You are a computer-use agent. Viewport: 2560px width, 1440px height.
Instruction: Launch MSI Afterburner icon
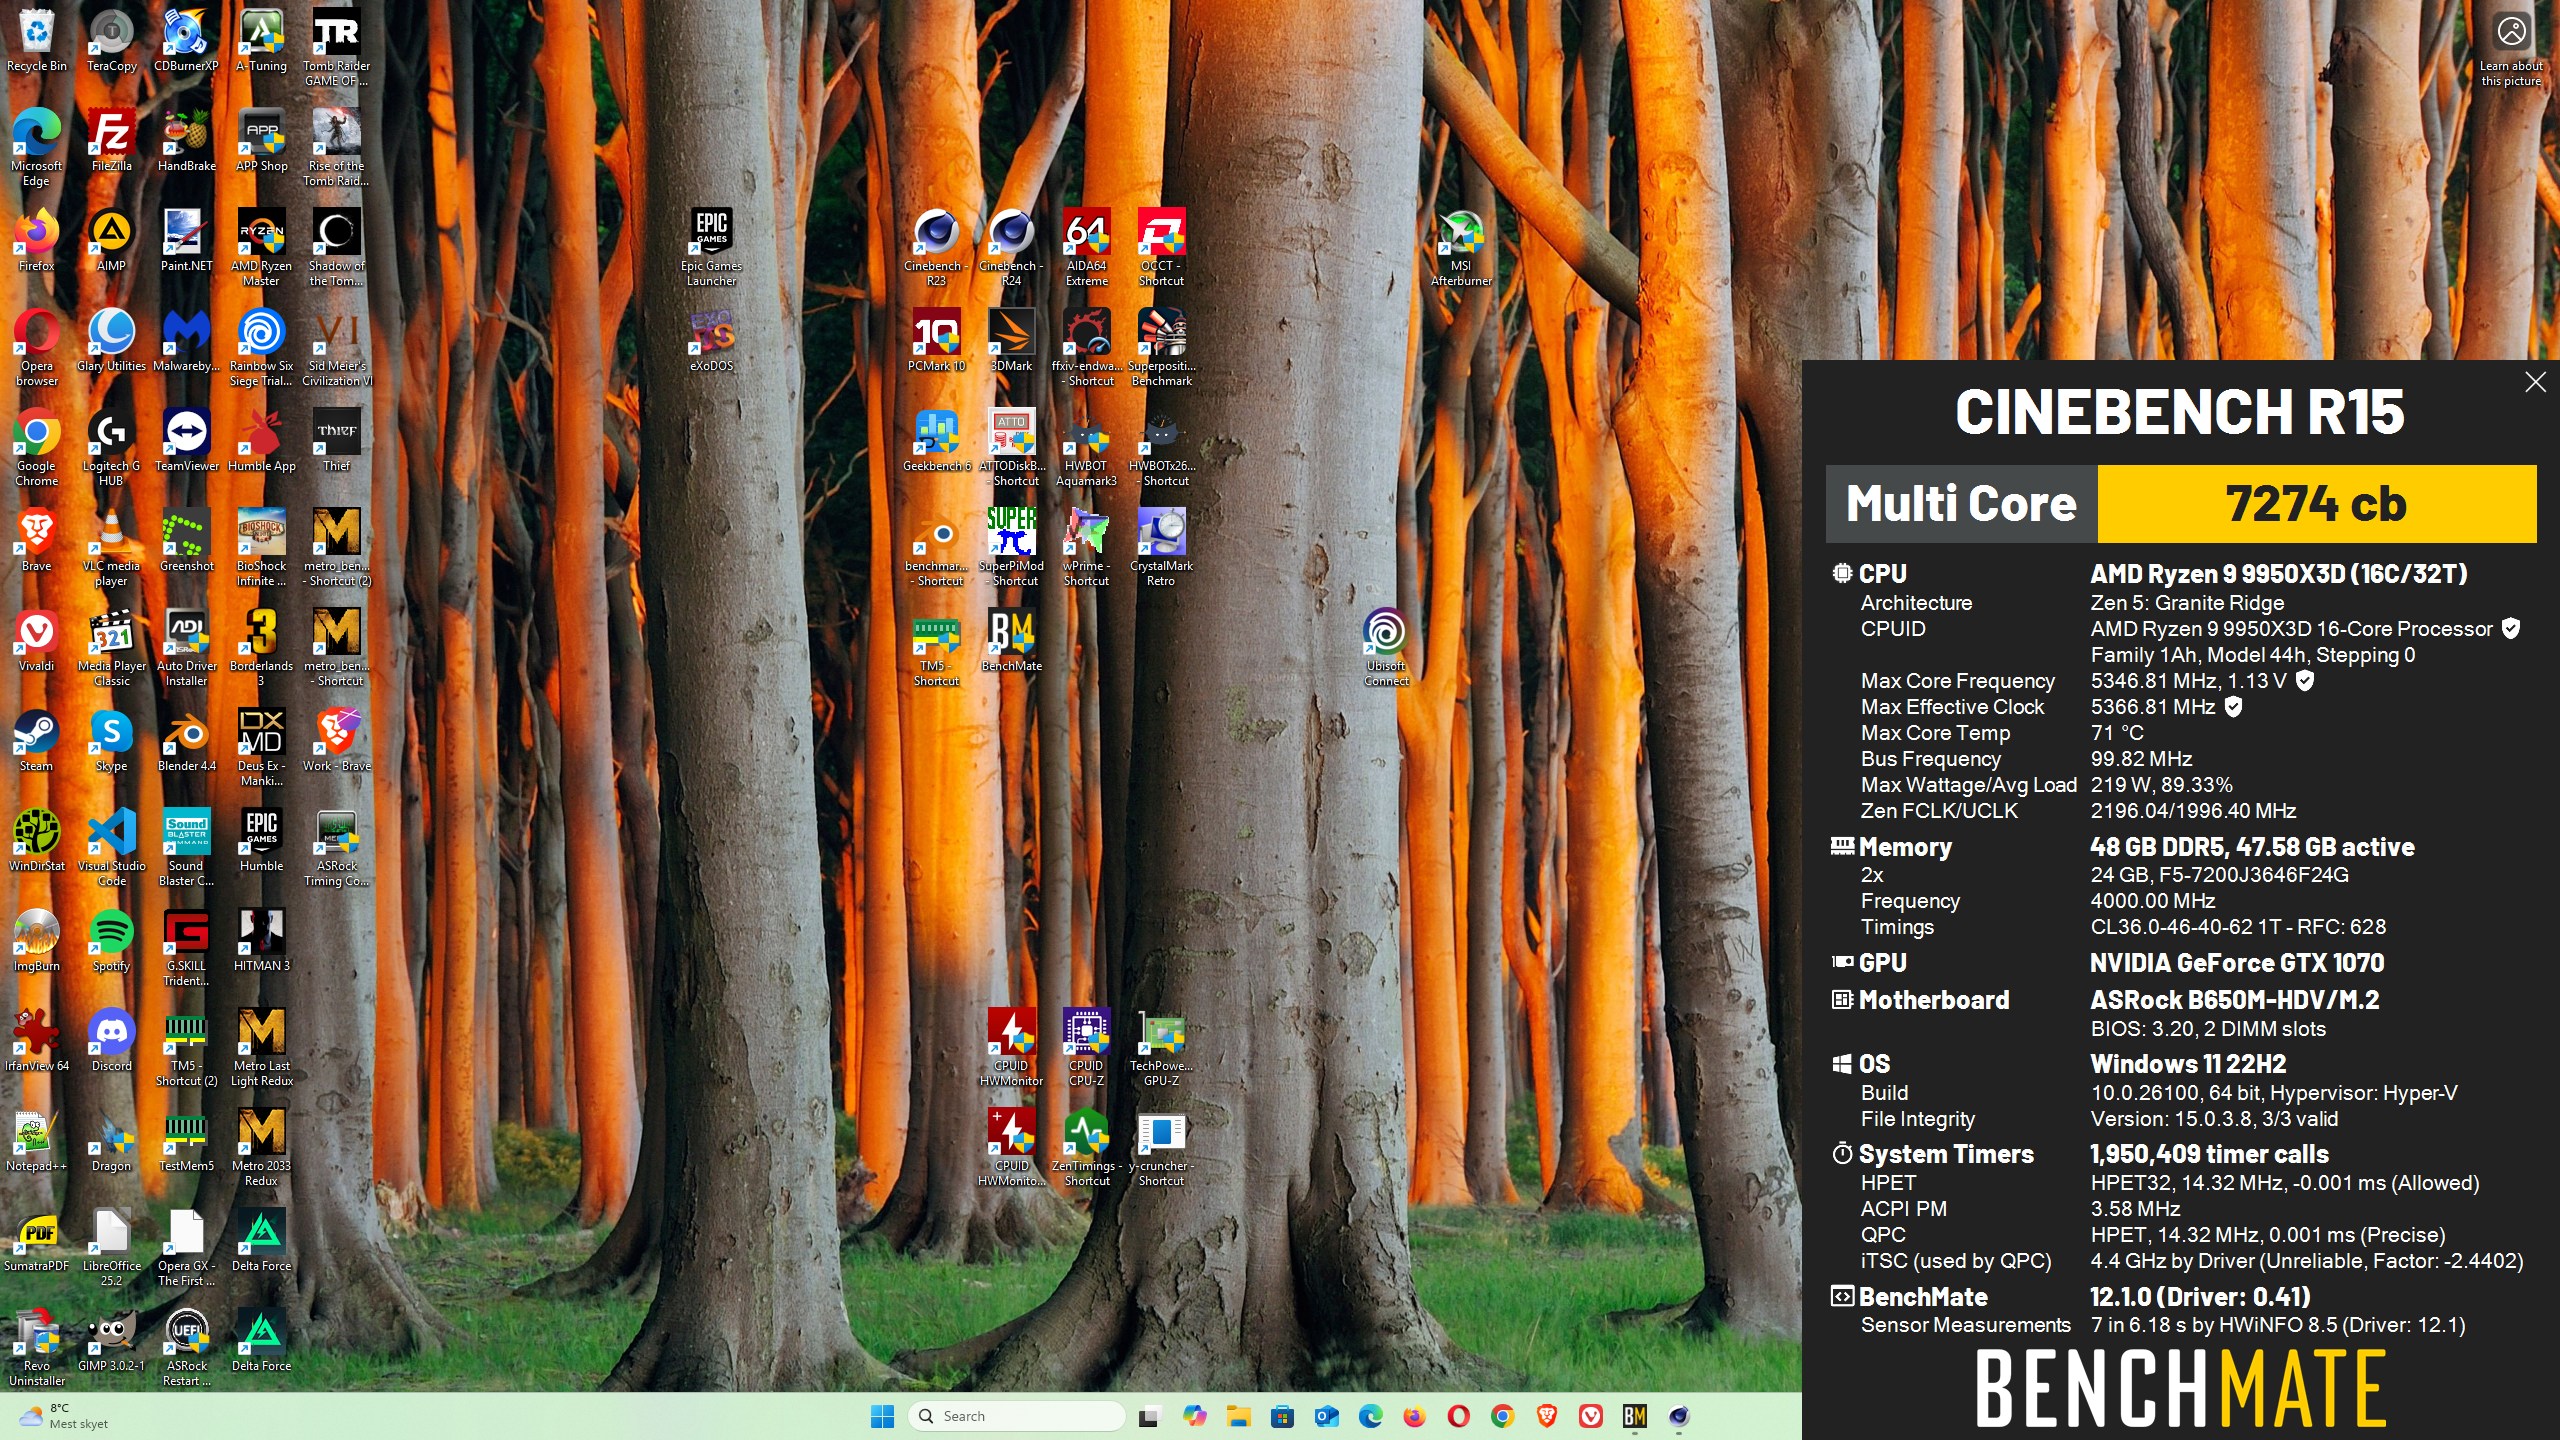(x=1460, y=247)
